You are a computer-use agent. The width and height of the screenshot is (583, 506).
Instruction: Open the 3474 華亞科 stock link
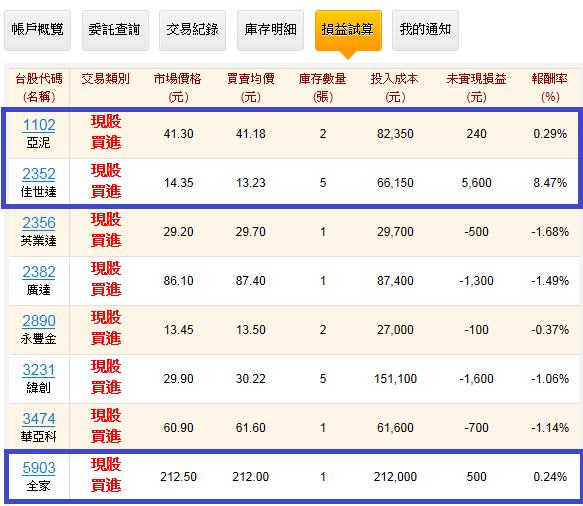point(39,419)
